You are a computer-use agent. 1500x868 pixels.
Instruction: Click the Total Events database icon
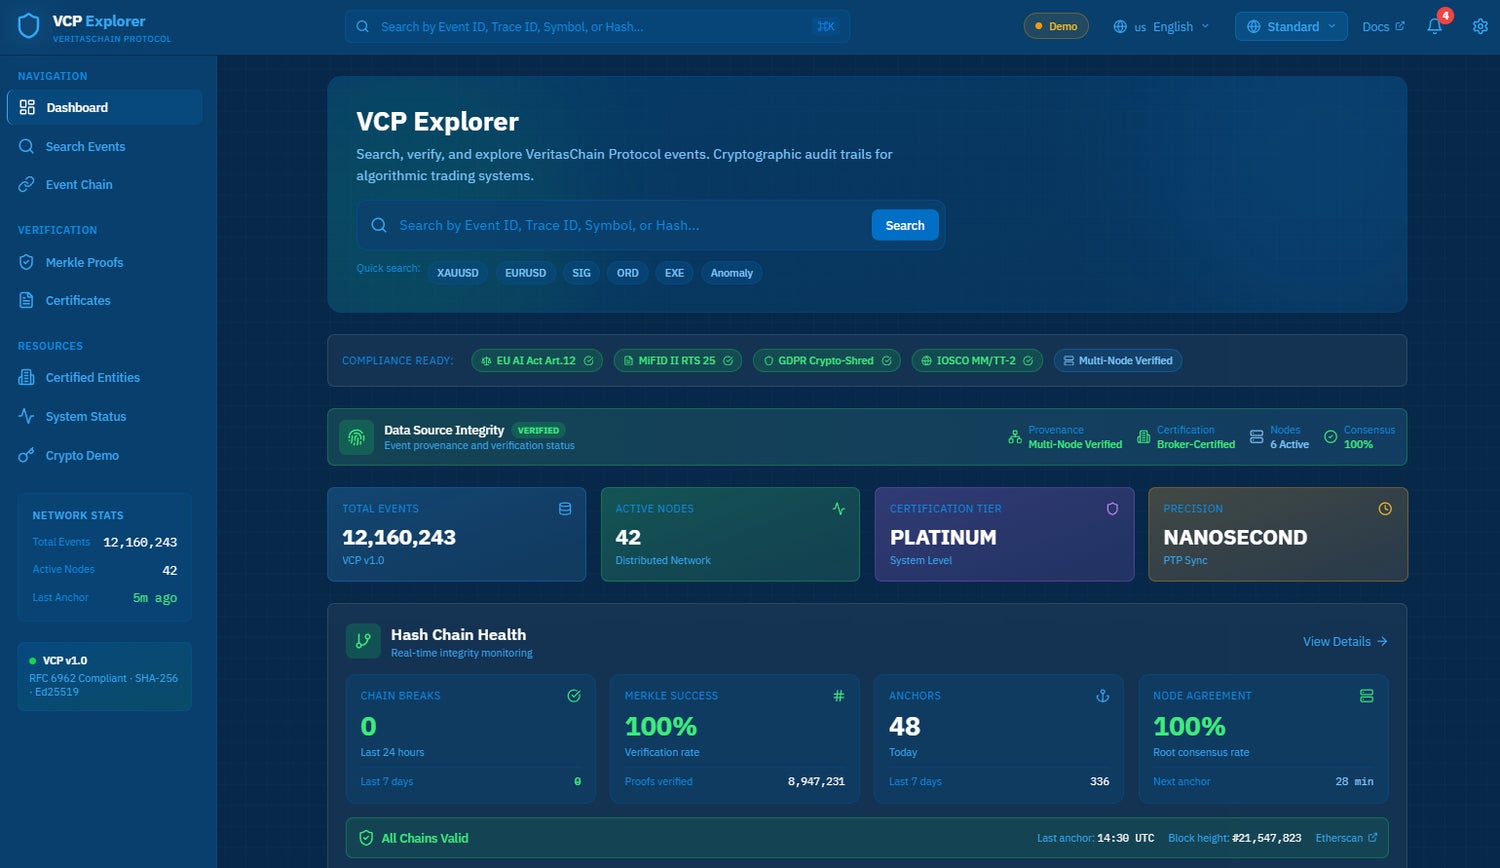[564, 509]
